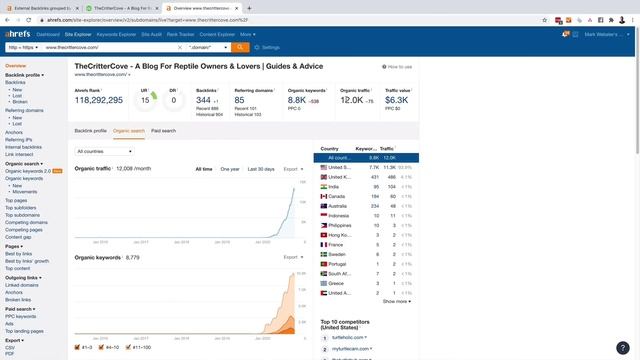
Task: Open the More menu in top navigation
Action: 247,34
